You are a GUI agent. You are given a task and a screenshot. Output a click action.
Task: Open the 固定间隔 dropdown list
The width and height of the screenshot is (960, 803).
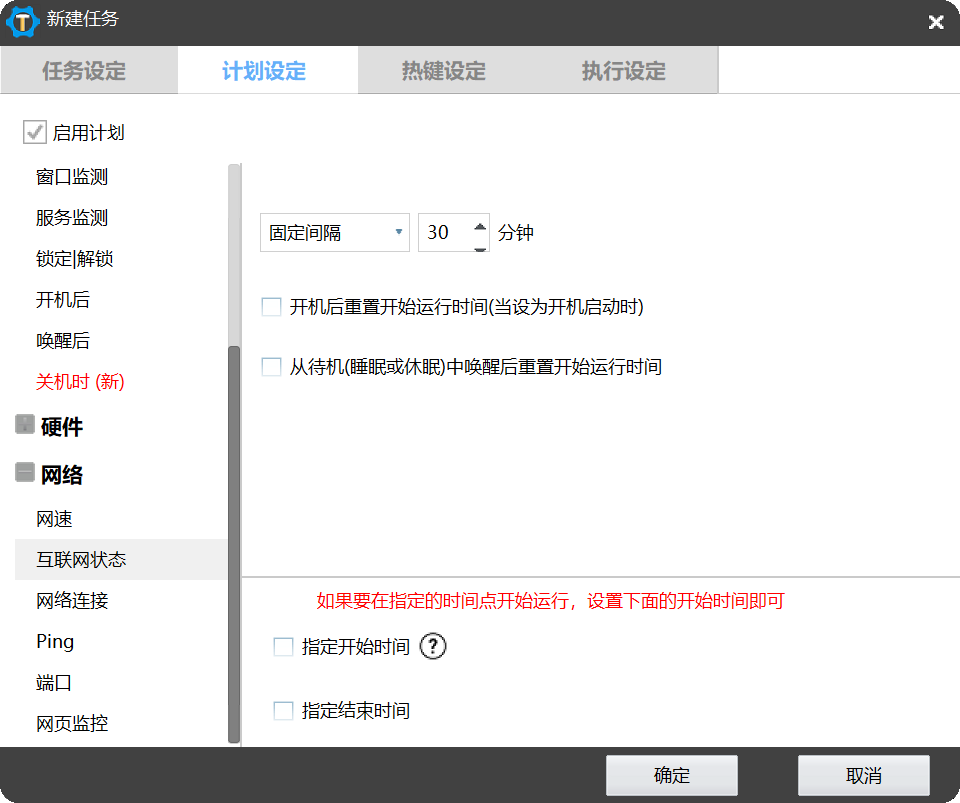(334, 233)
